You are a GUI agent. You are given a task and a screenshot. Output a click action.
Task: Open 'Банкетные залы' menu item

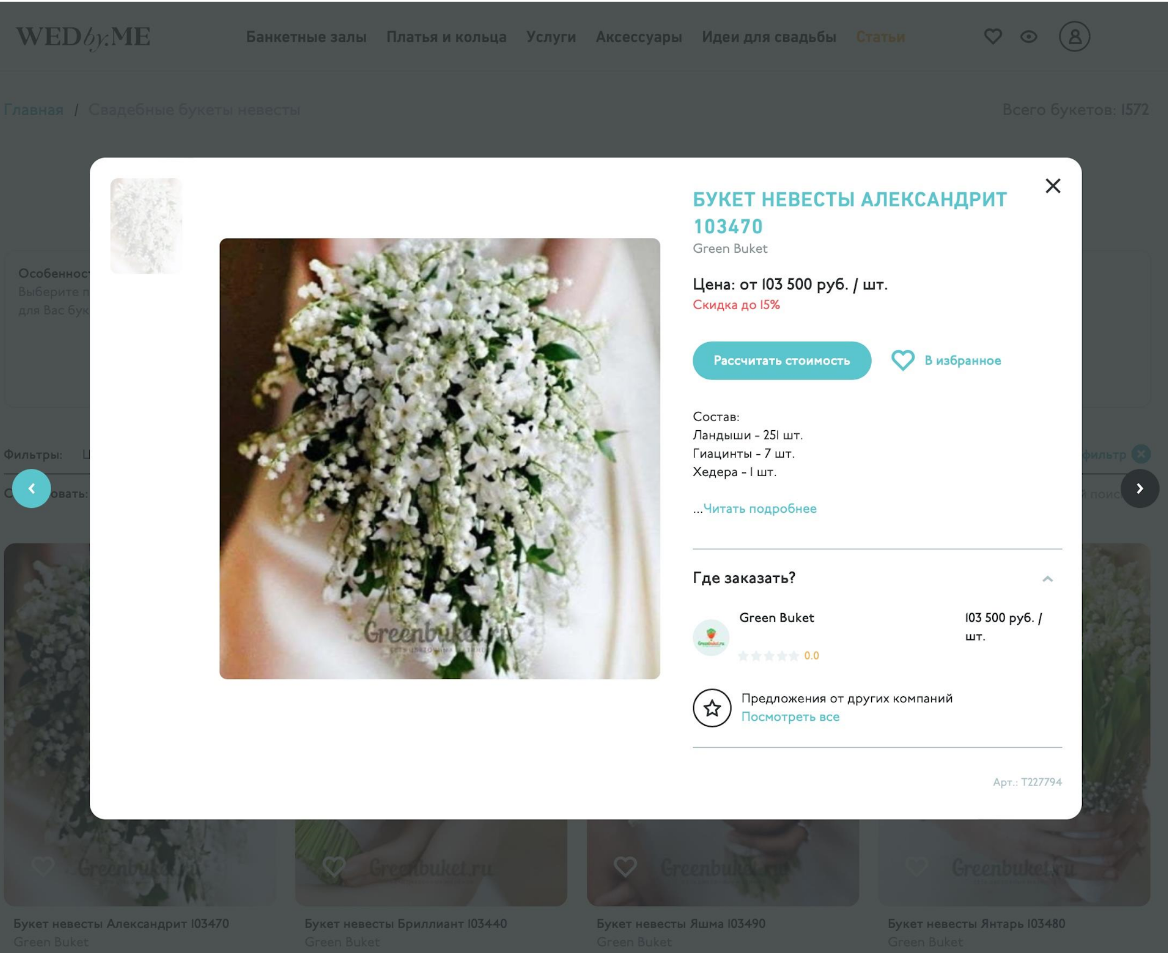[x=306, y=37]
